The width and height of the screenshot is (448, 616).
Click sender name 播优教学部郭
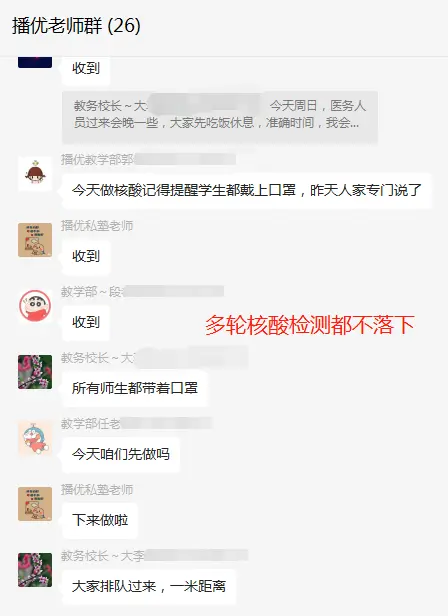(x=97, y=160)
